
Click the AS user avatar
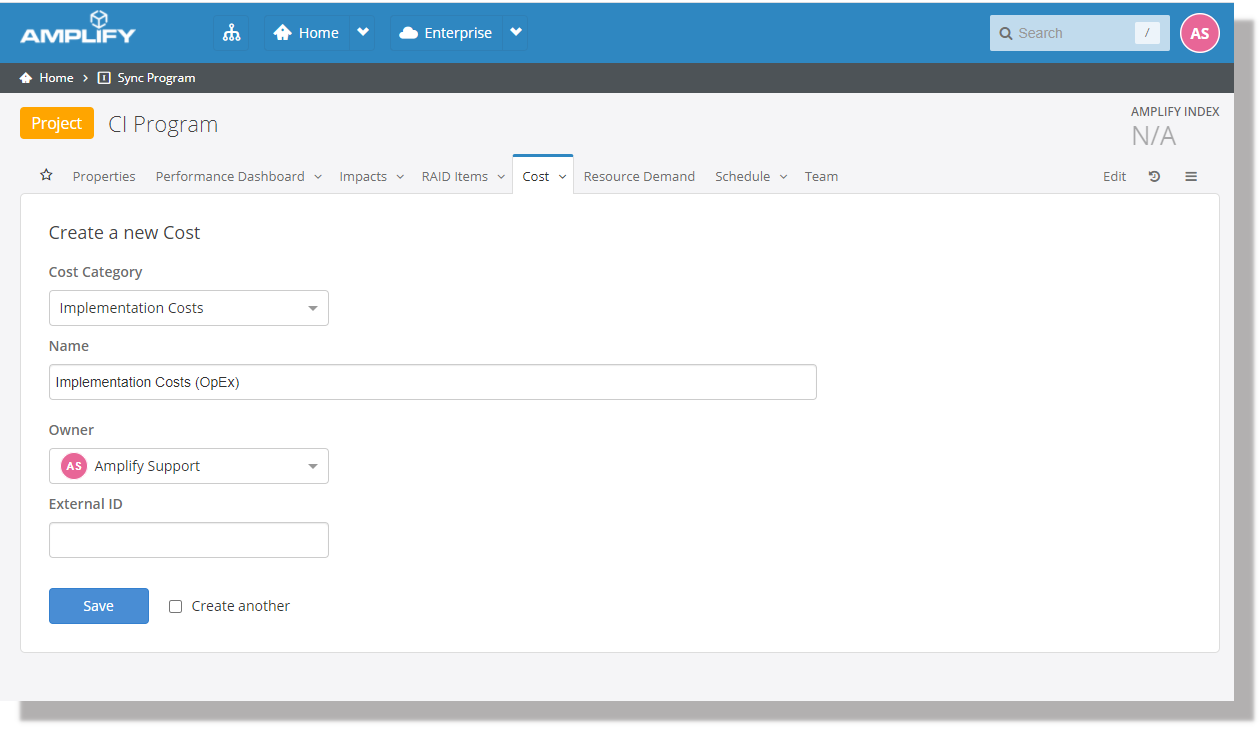[1200, 33]
